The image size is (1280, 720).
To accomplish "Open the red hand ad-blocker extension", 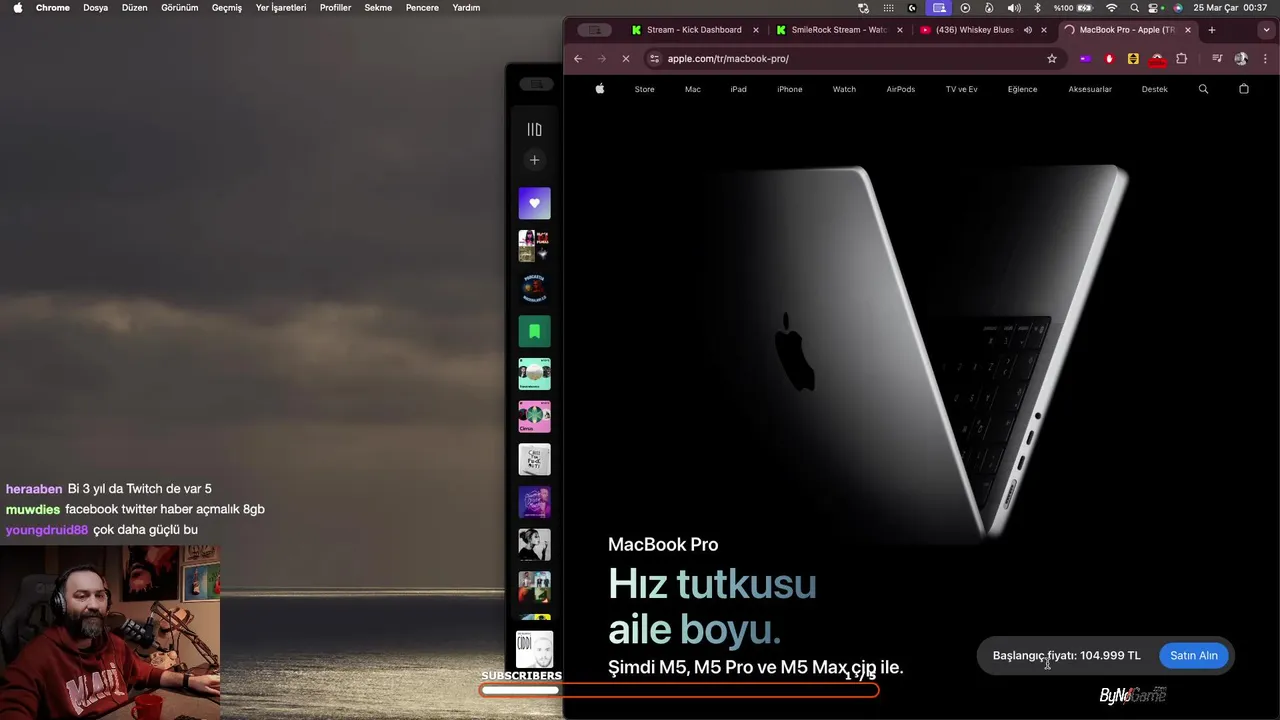I will [1109, 59].
